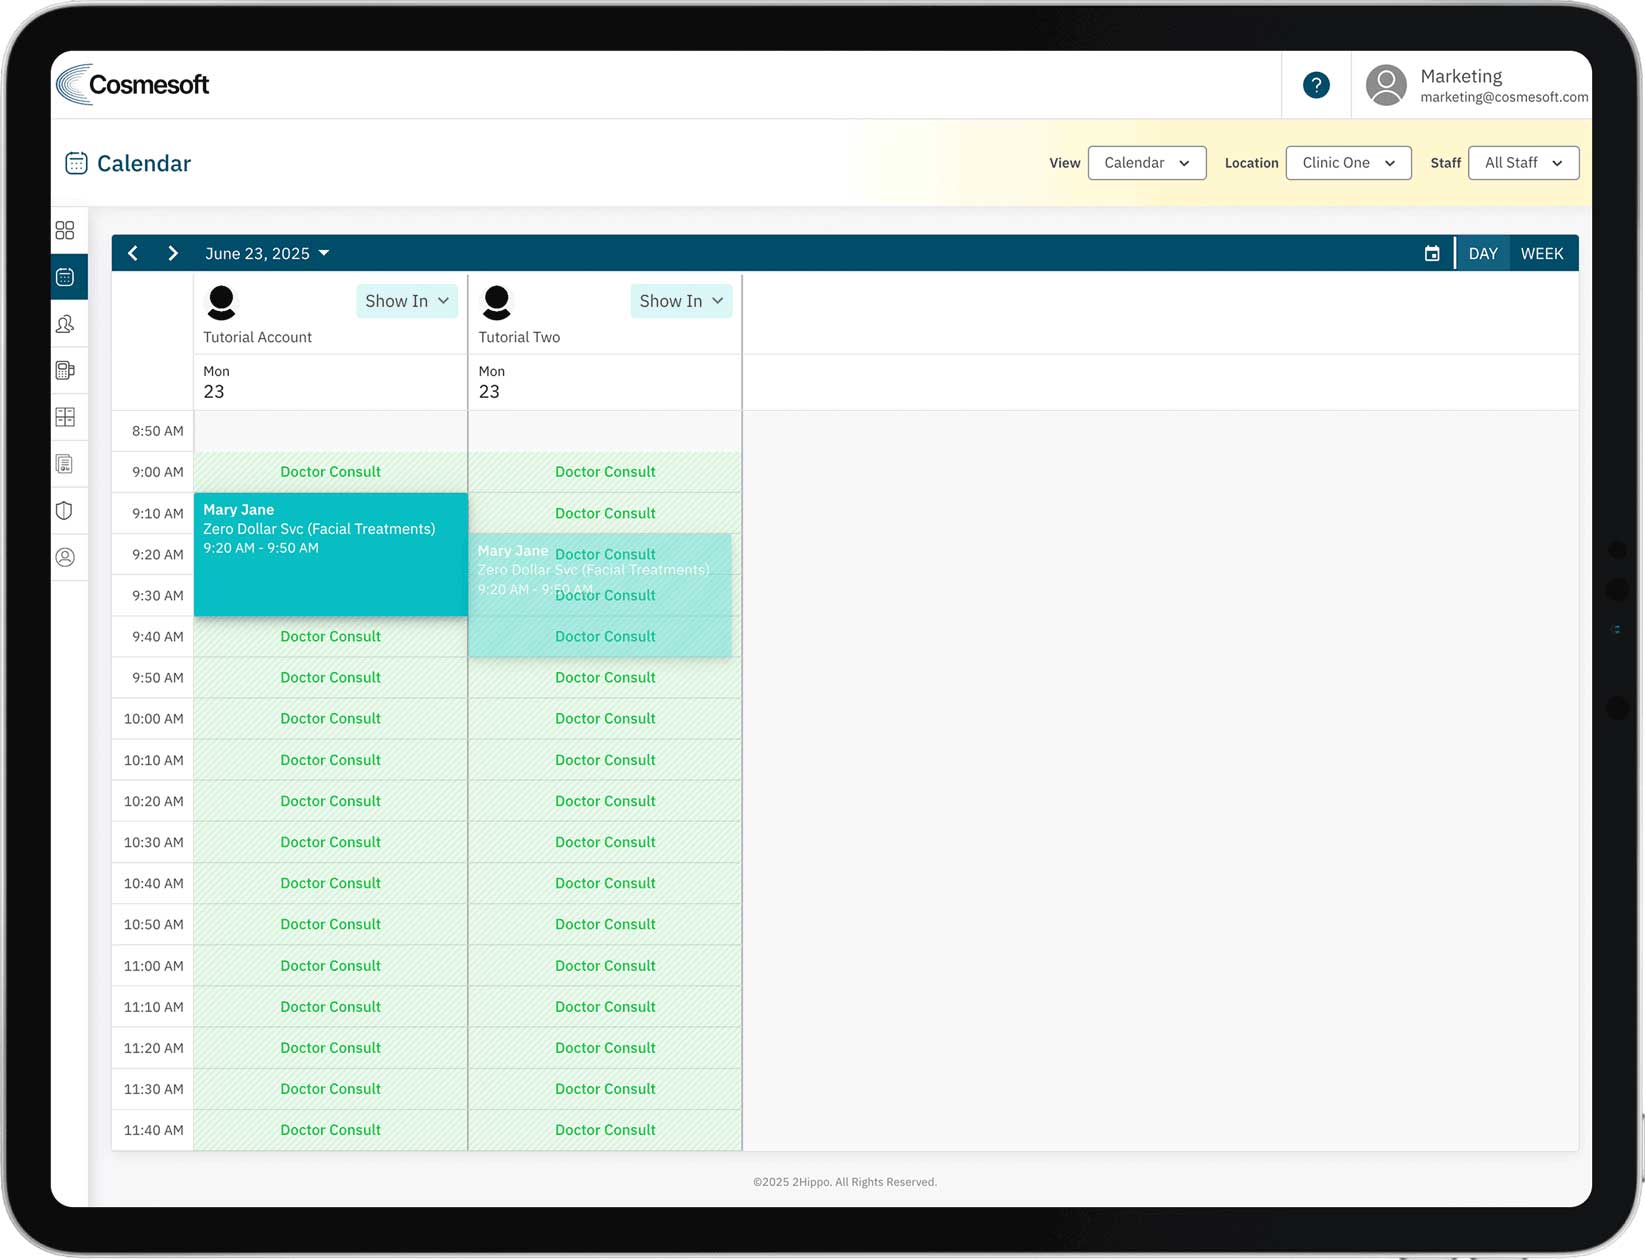Viewport: 1645px width, 1260px height.
Task: Switch to the DAY view
Action: click(1482, 254)
